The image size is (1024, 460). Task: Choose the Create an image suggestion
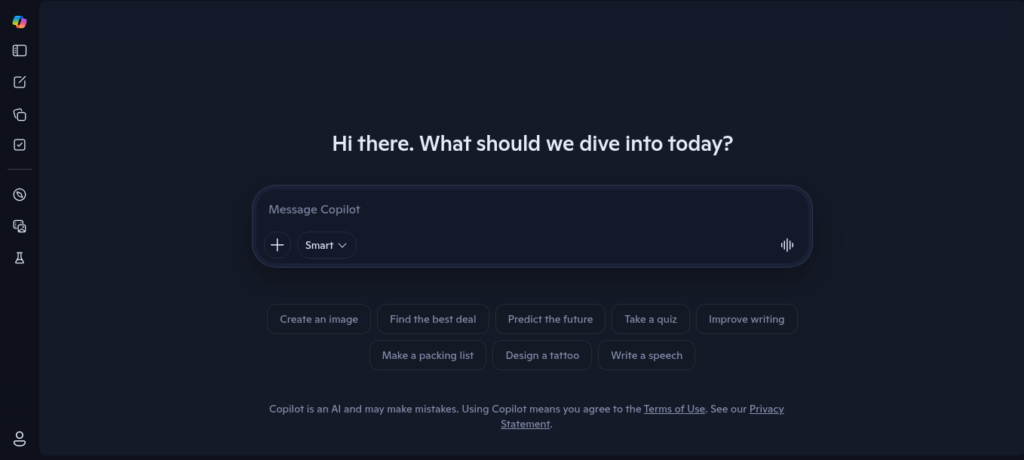click(319, 319)
